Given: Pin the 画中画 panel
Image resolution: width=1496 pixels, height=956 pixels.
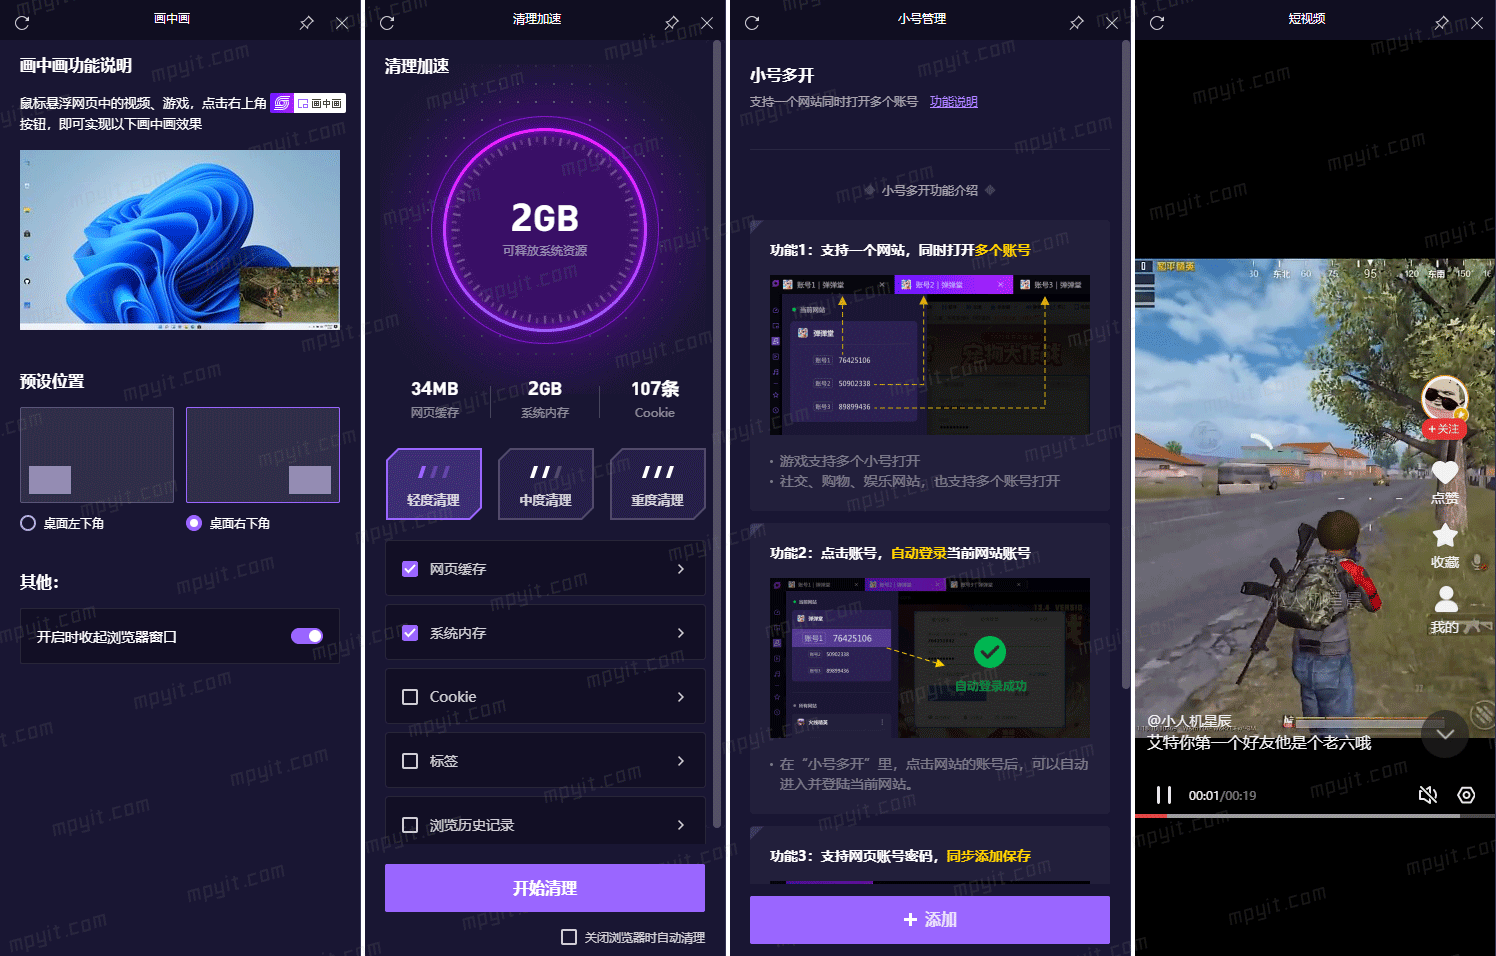Looking at the screenshot, I should (x=307, y=22).
